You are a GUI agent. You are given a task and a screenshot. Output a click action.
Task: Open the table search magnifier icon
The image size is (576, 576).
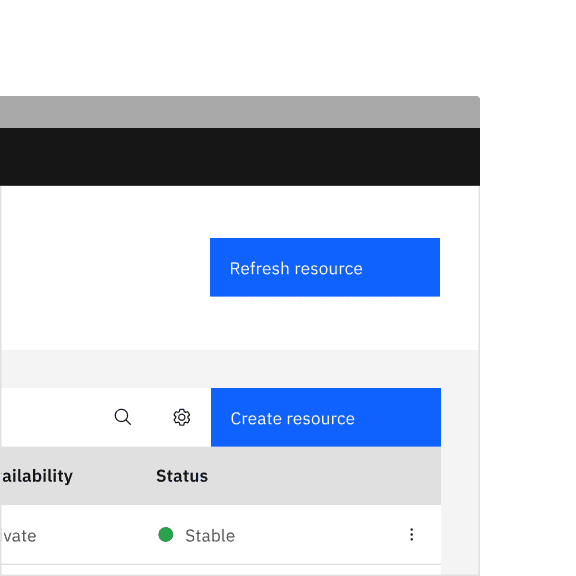(x=123, y=417)
